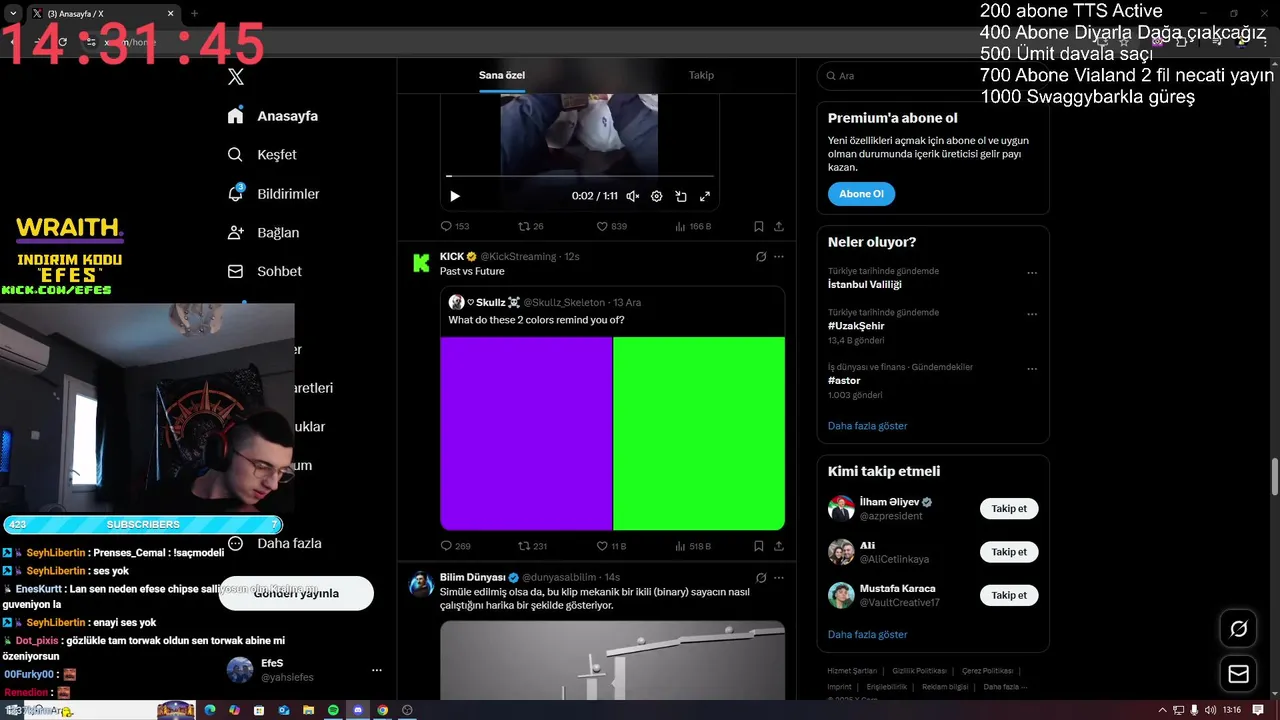The height and width of the screenshot is (720, 1280).
Task: Click Grok icon on KICK post
Action: pos(761,257)
